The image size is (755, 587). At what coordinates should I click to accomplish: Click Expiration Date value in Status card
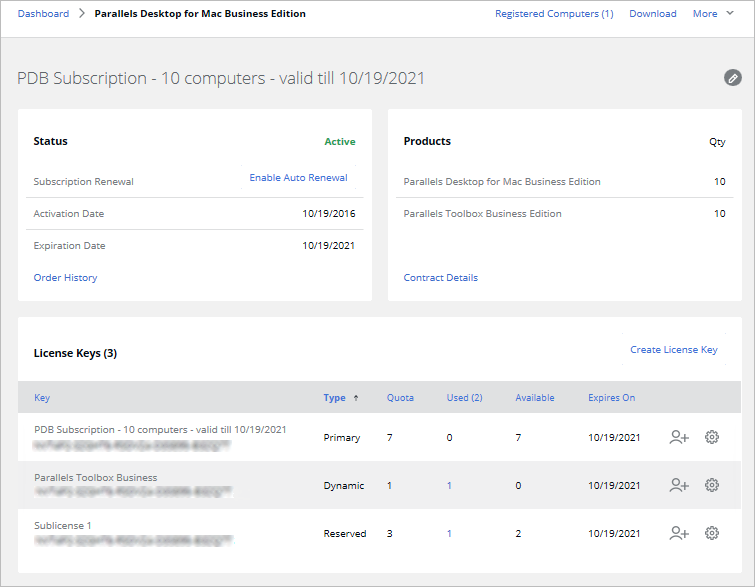pos(328,246)
